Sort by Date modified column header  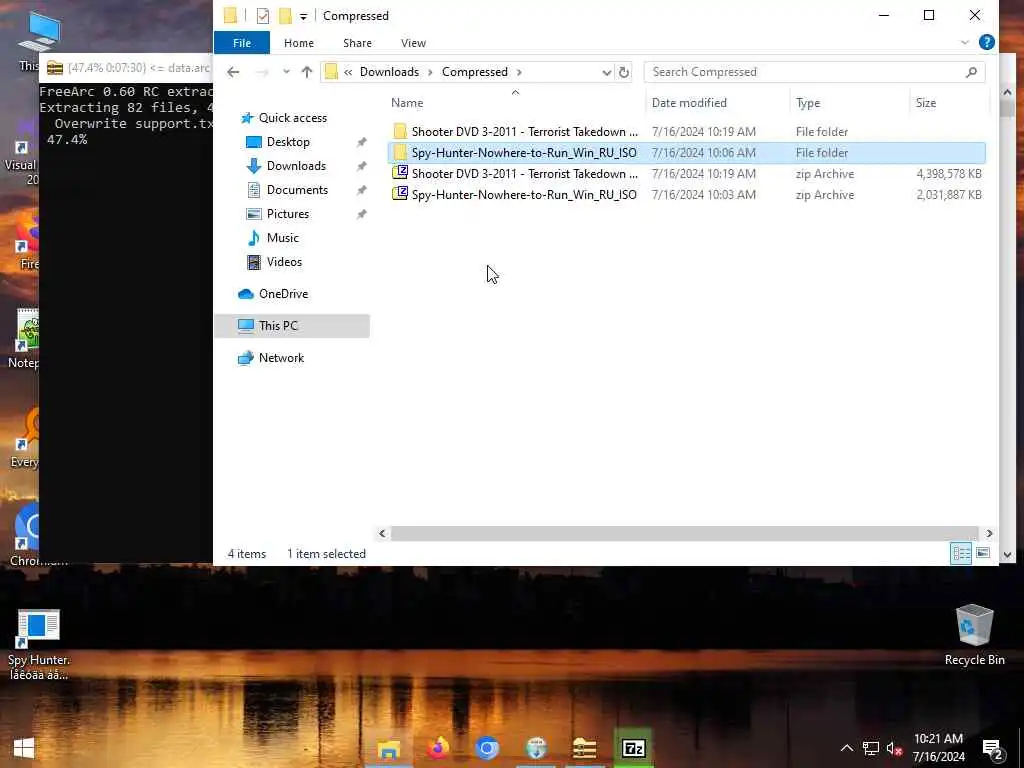689,103
